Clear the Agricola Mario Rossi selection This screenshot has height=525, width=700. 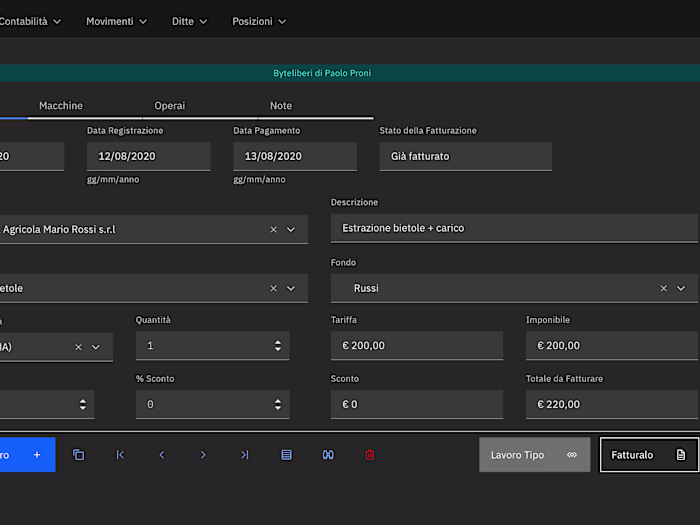[x=274, y=229]
